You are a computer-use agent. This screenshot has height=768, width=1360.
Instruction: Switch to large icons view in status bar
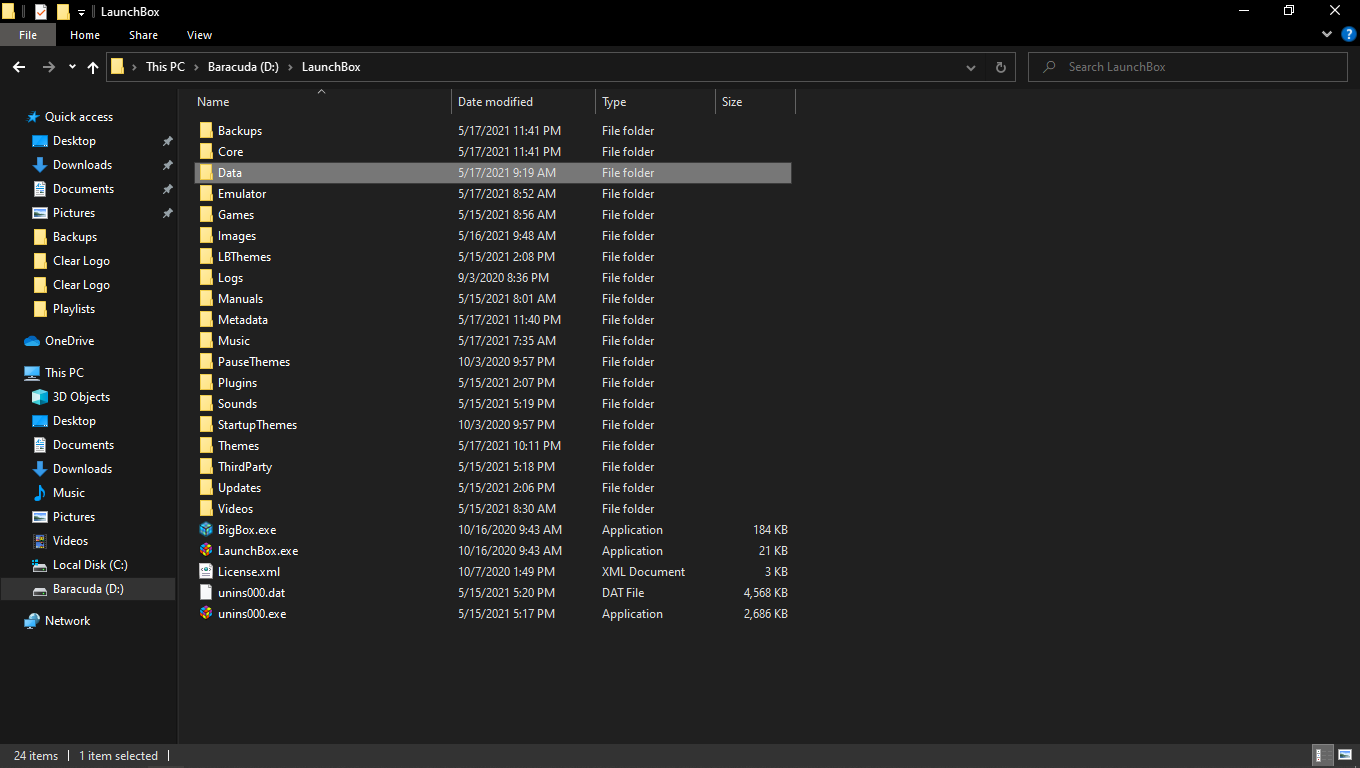[1343, 755]
